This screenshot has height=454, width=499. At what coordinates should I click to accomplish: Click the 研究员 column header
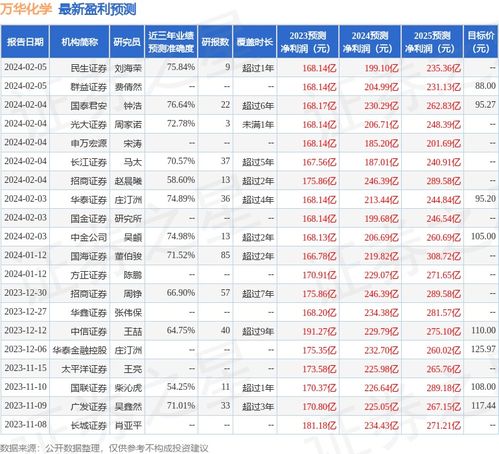tap(127, 42)
